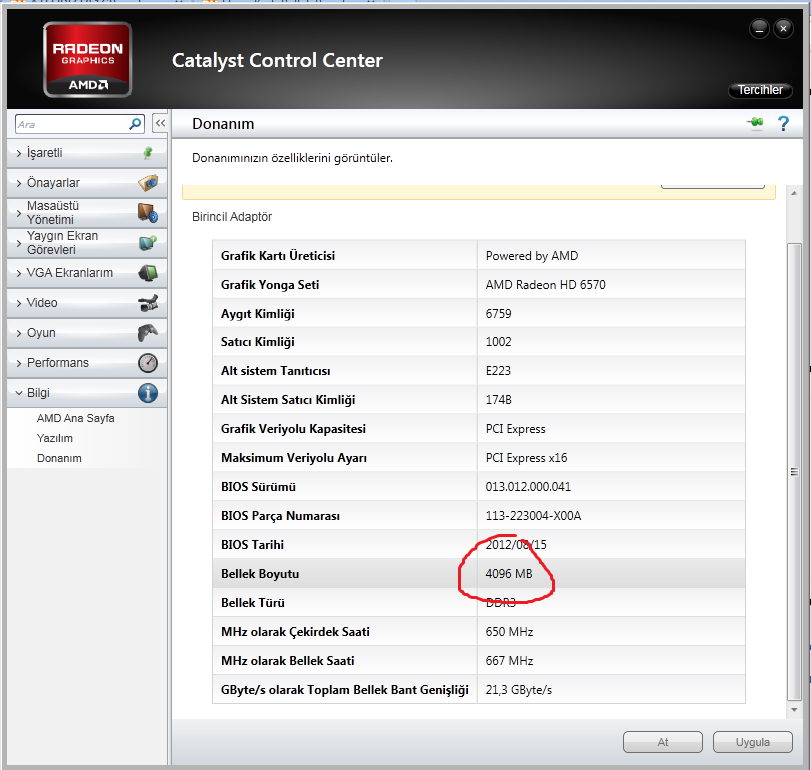The height and width of the screenshot is (770, 811).
Task: Select the BIOS Tarihi row label
Action: pyautogui.click(x=252, y=545)
